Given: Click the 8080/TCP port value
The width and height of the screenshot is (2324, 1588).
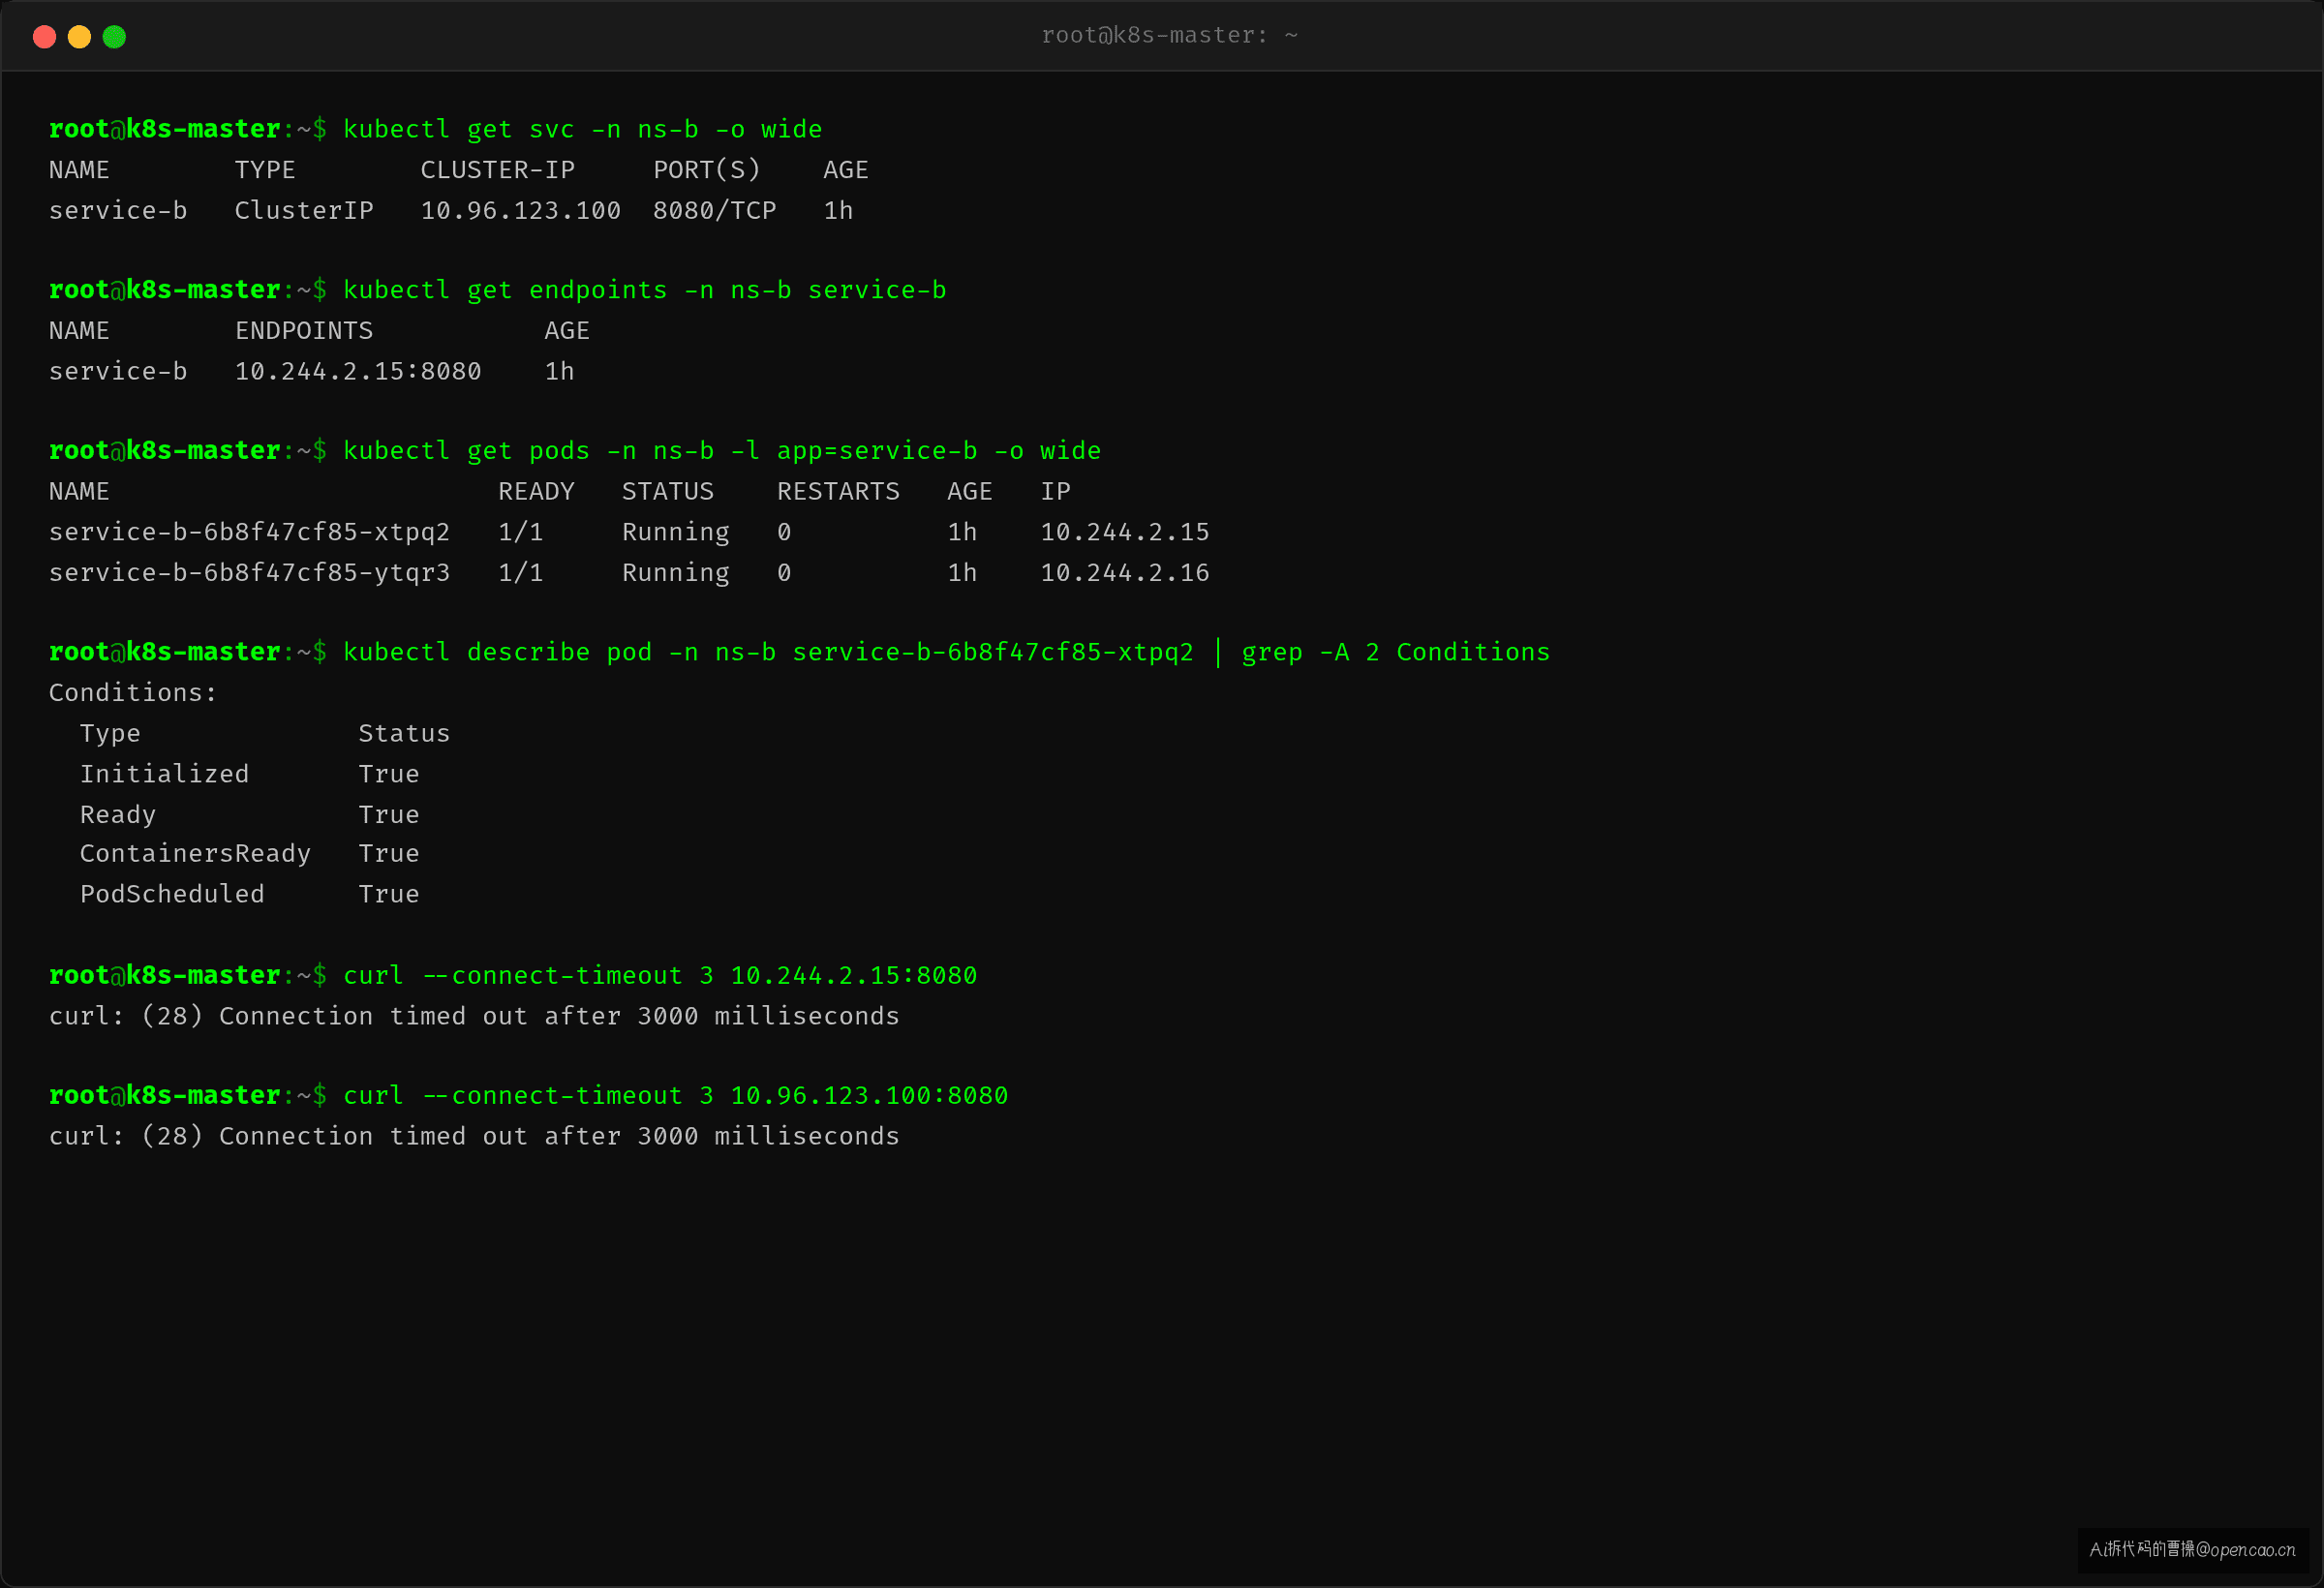Looking at the screenshot, I should coord(714,211).
